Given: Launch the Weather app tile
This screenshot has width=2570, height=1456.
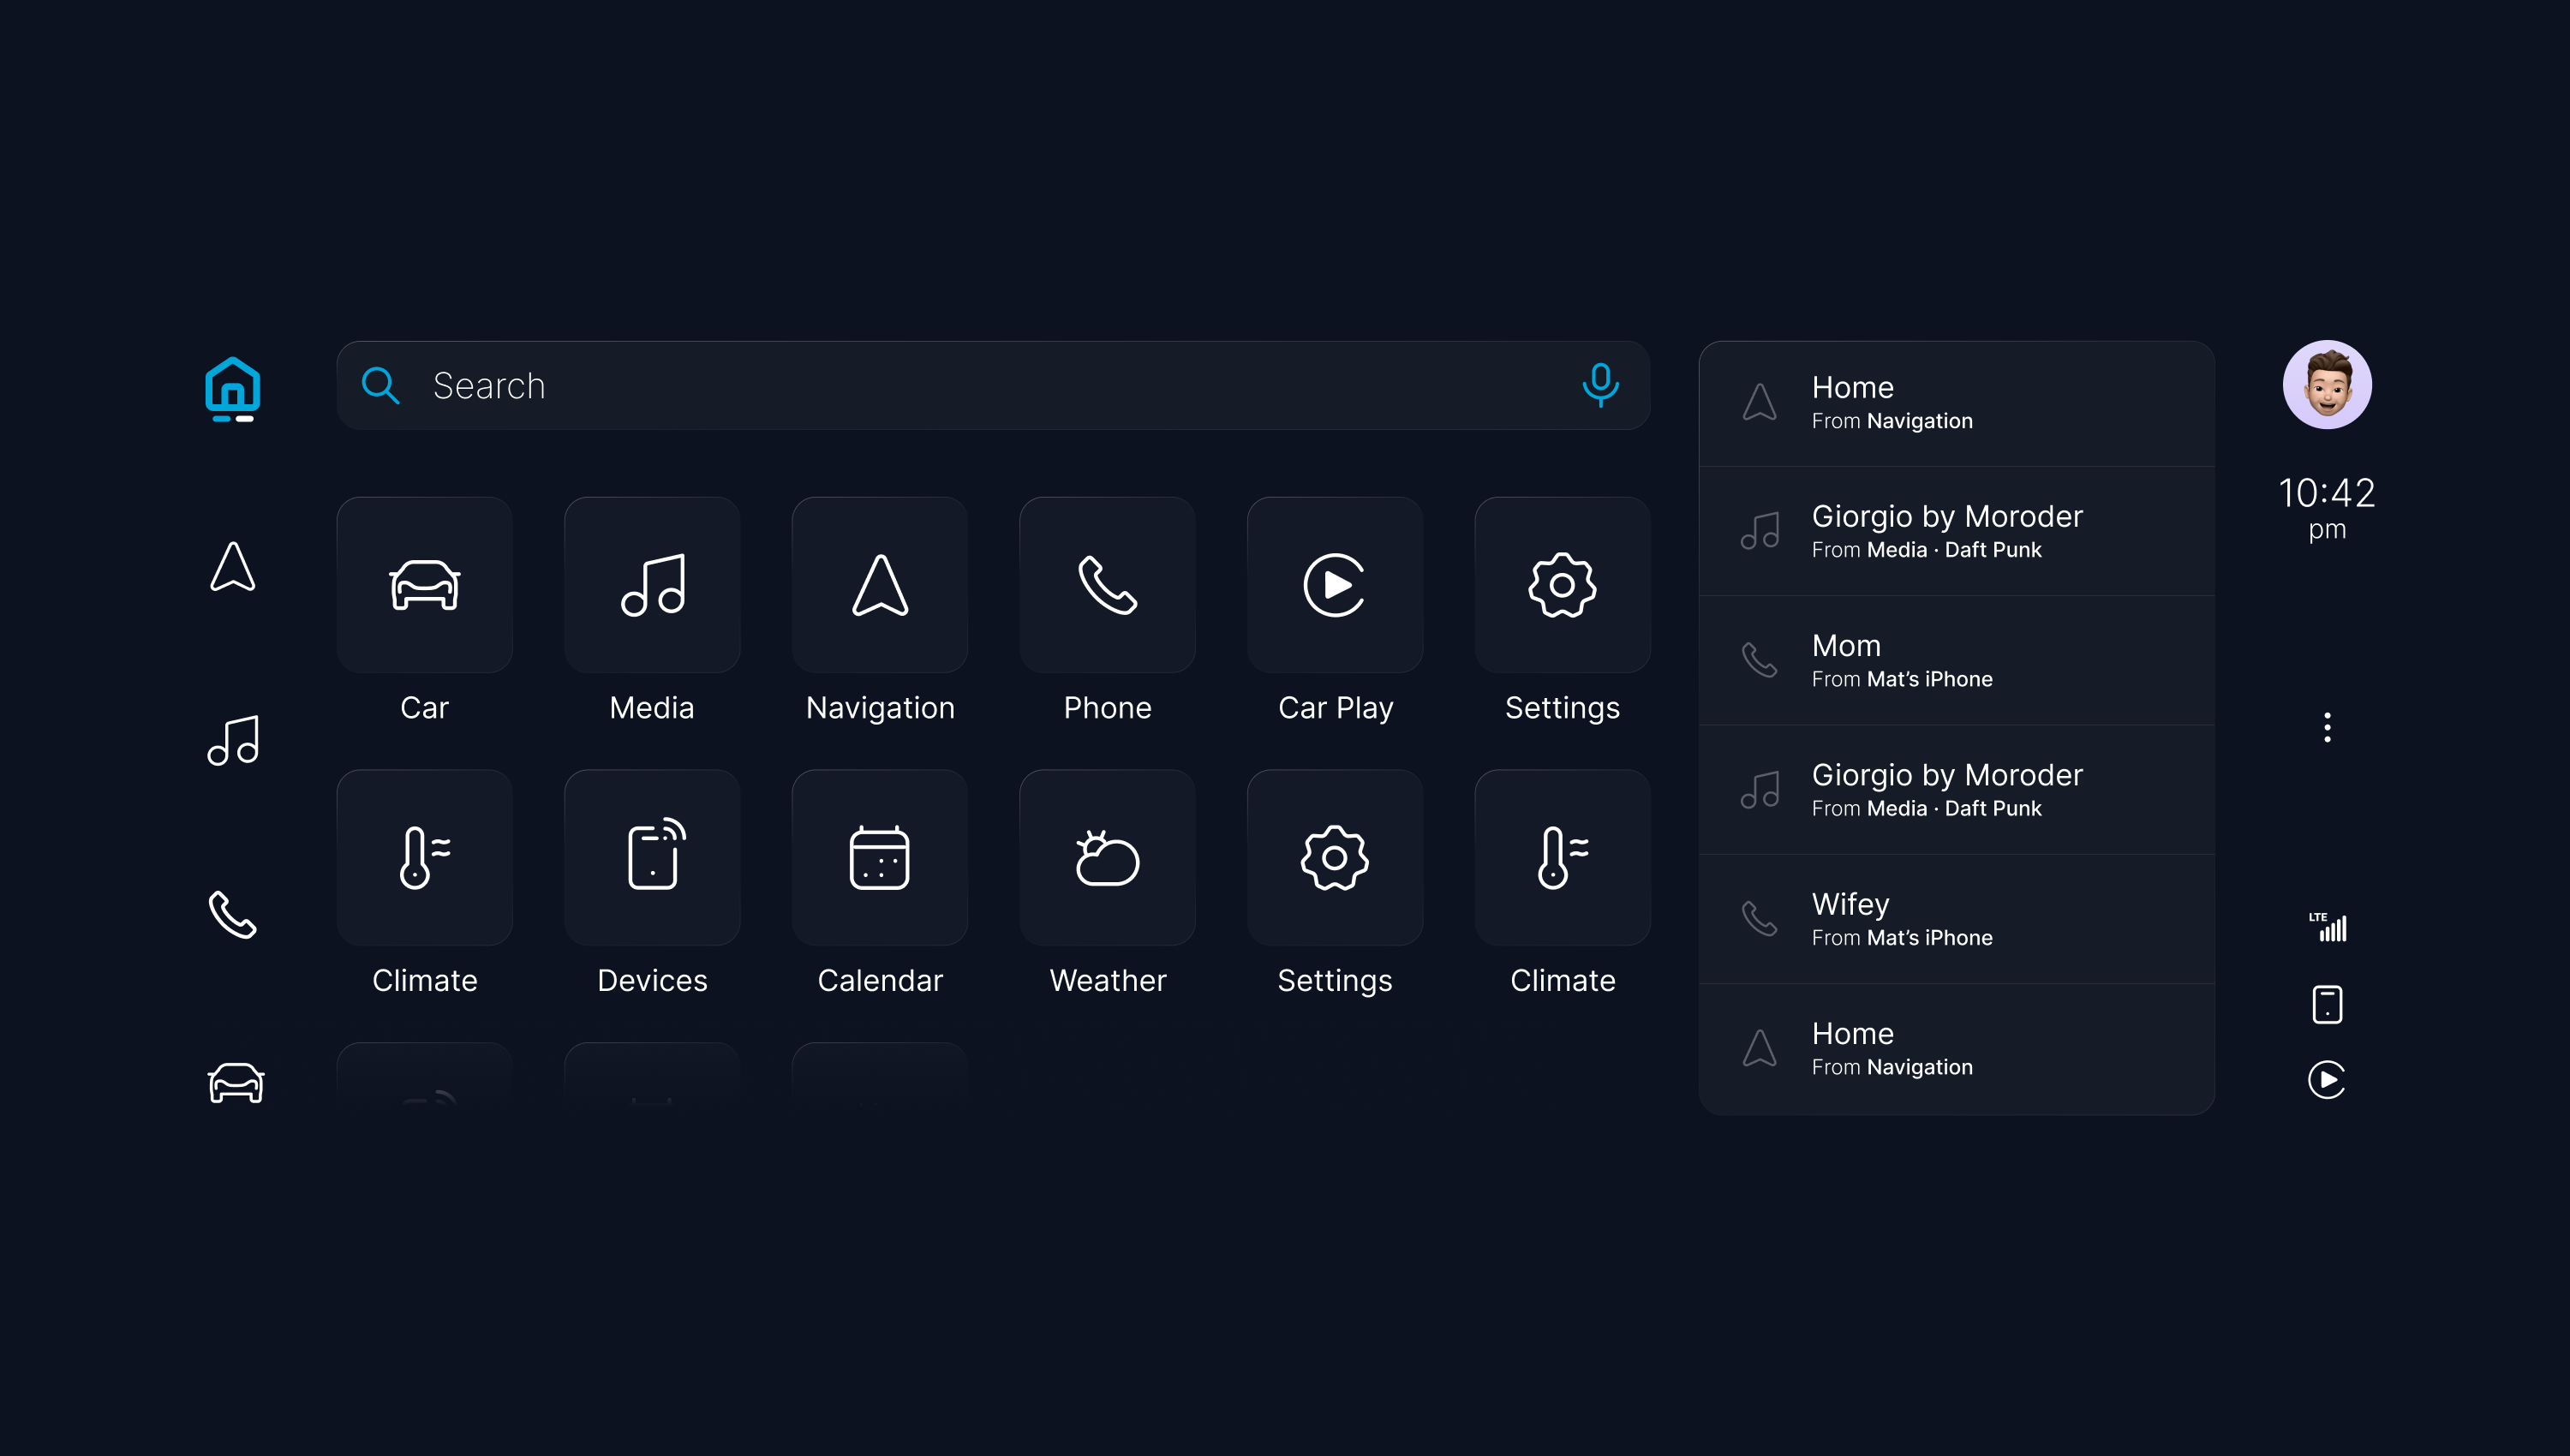Looking at the screenshot, I should click(x=1107, y=857).
